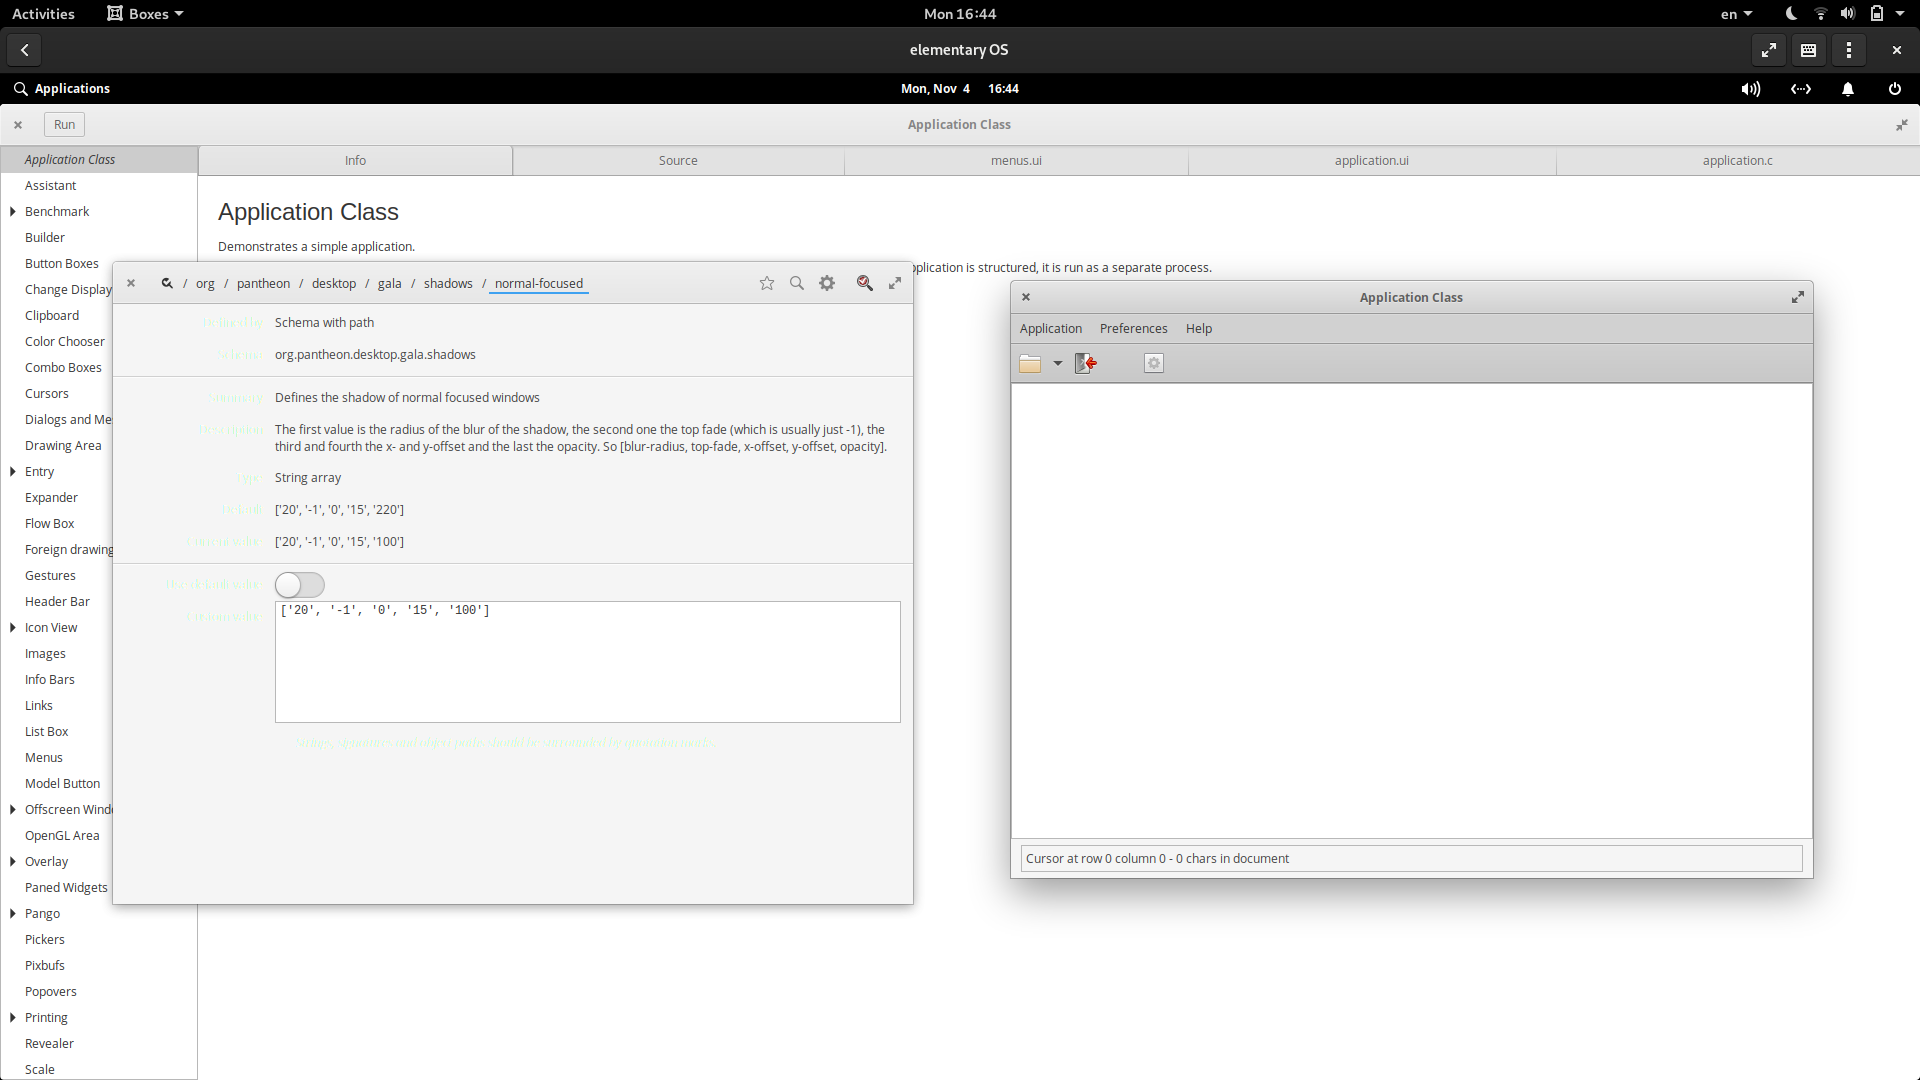Click inside the Custom value text field
This screenshot has width=1920, height=1080.
(588, 662)
